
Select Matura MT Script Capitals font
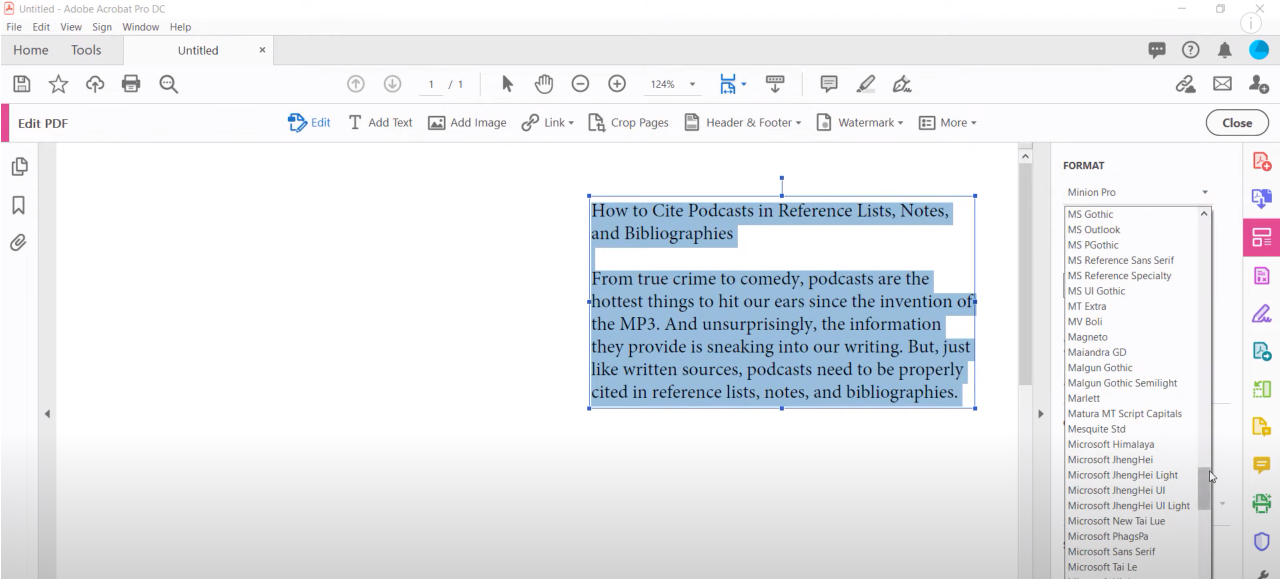pos(1125,413)
